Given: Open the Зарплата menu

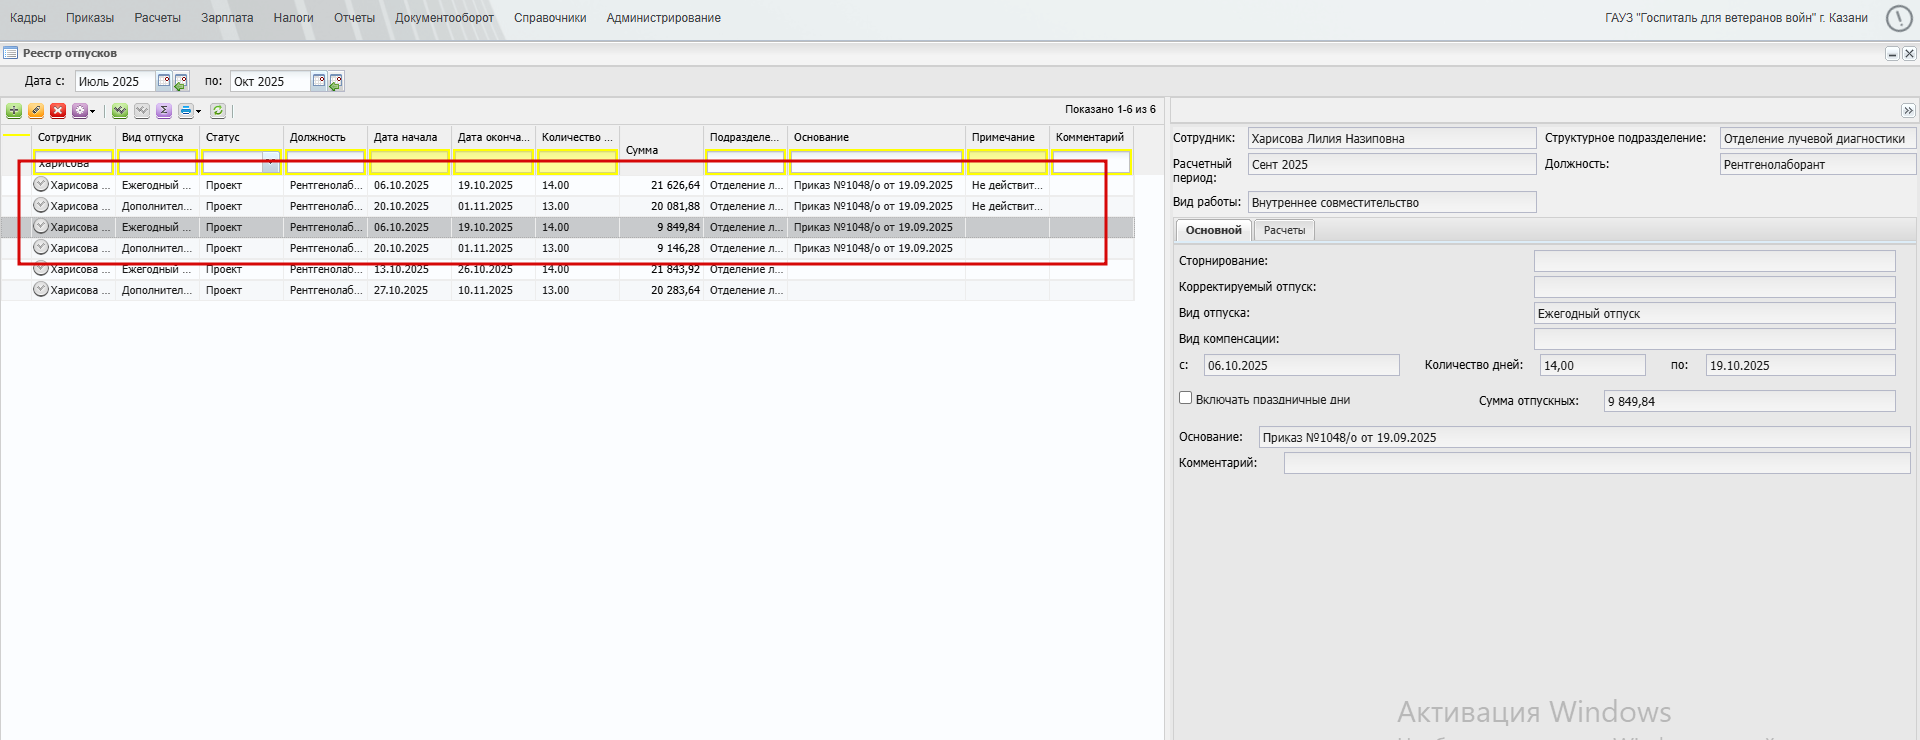Looking at the screenshot, I should (227, 18).
